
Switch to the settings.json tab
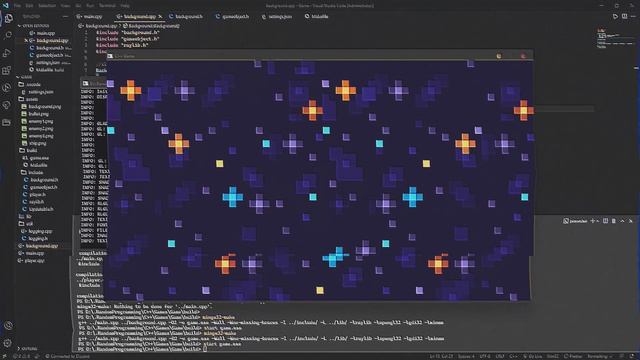point(277,16)
